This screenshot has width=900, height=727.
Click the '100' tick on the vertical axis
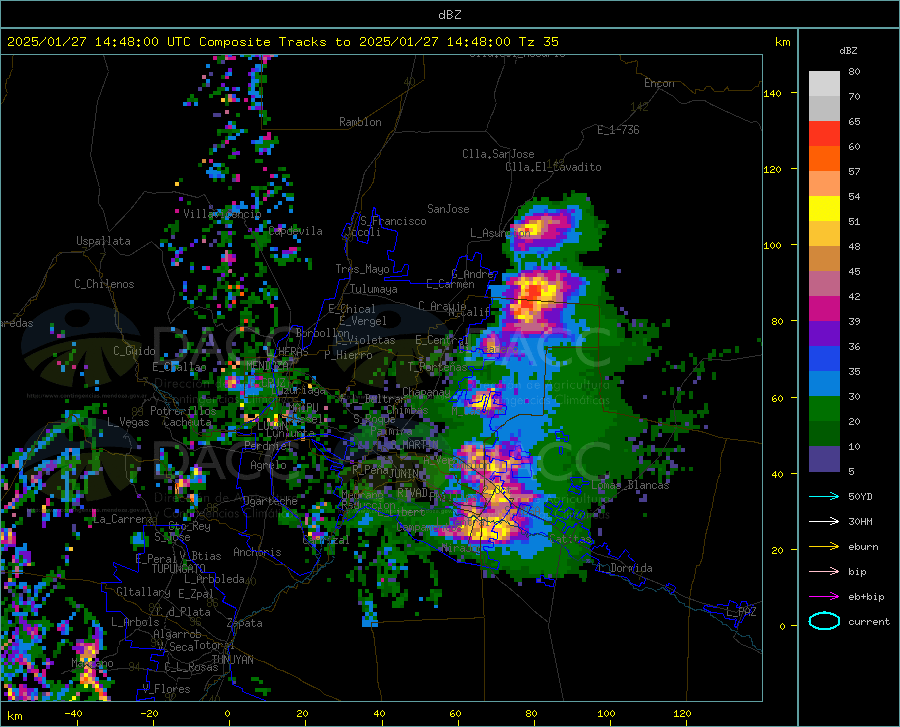pos(773,246)
